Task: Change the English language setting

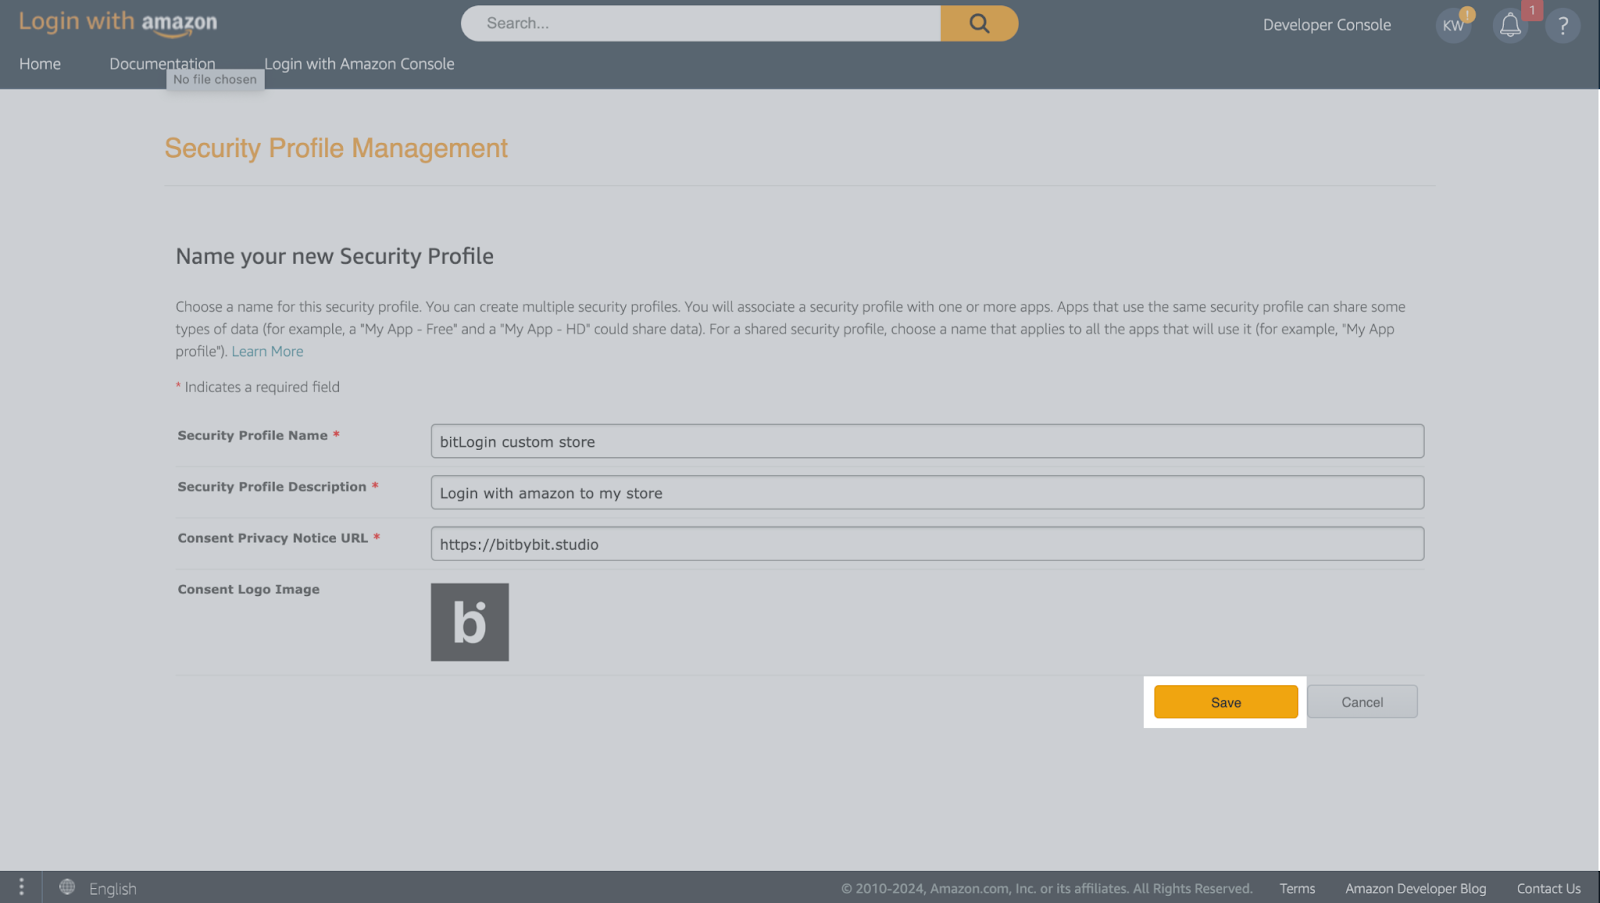Action: (112, 888)
